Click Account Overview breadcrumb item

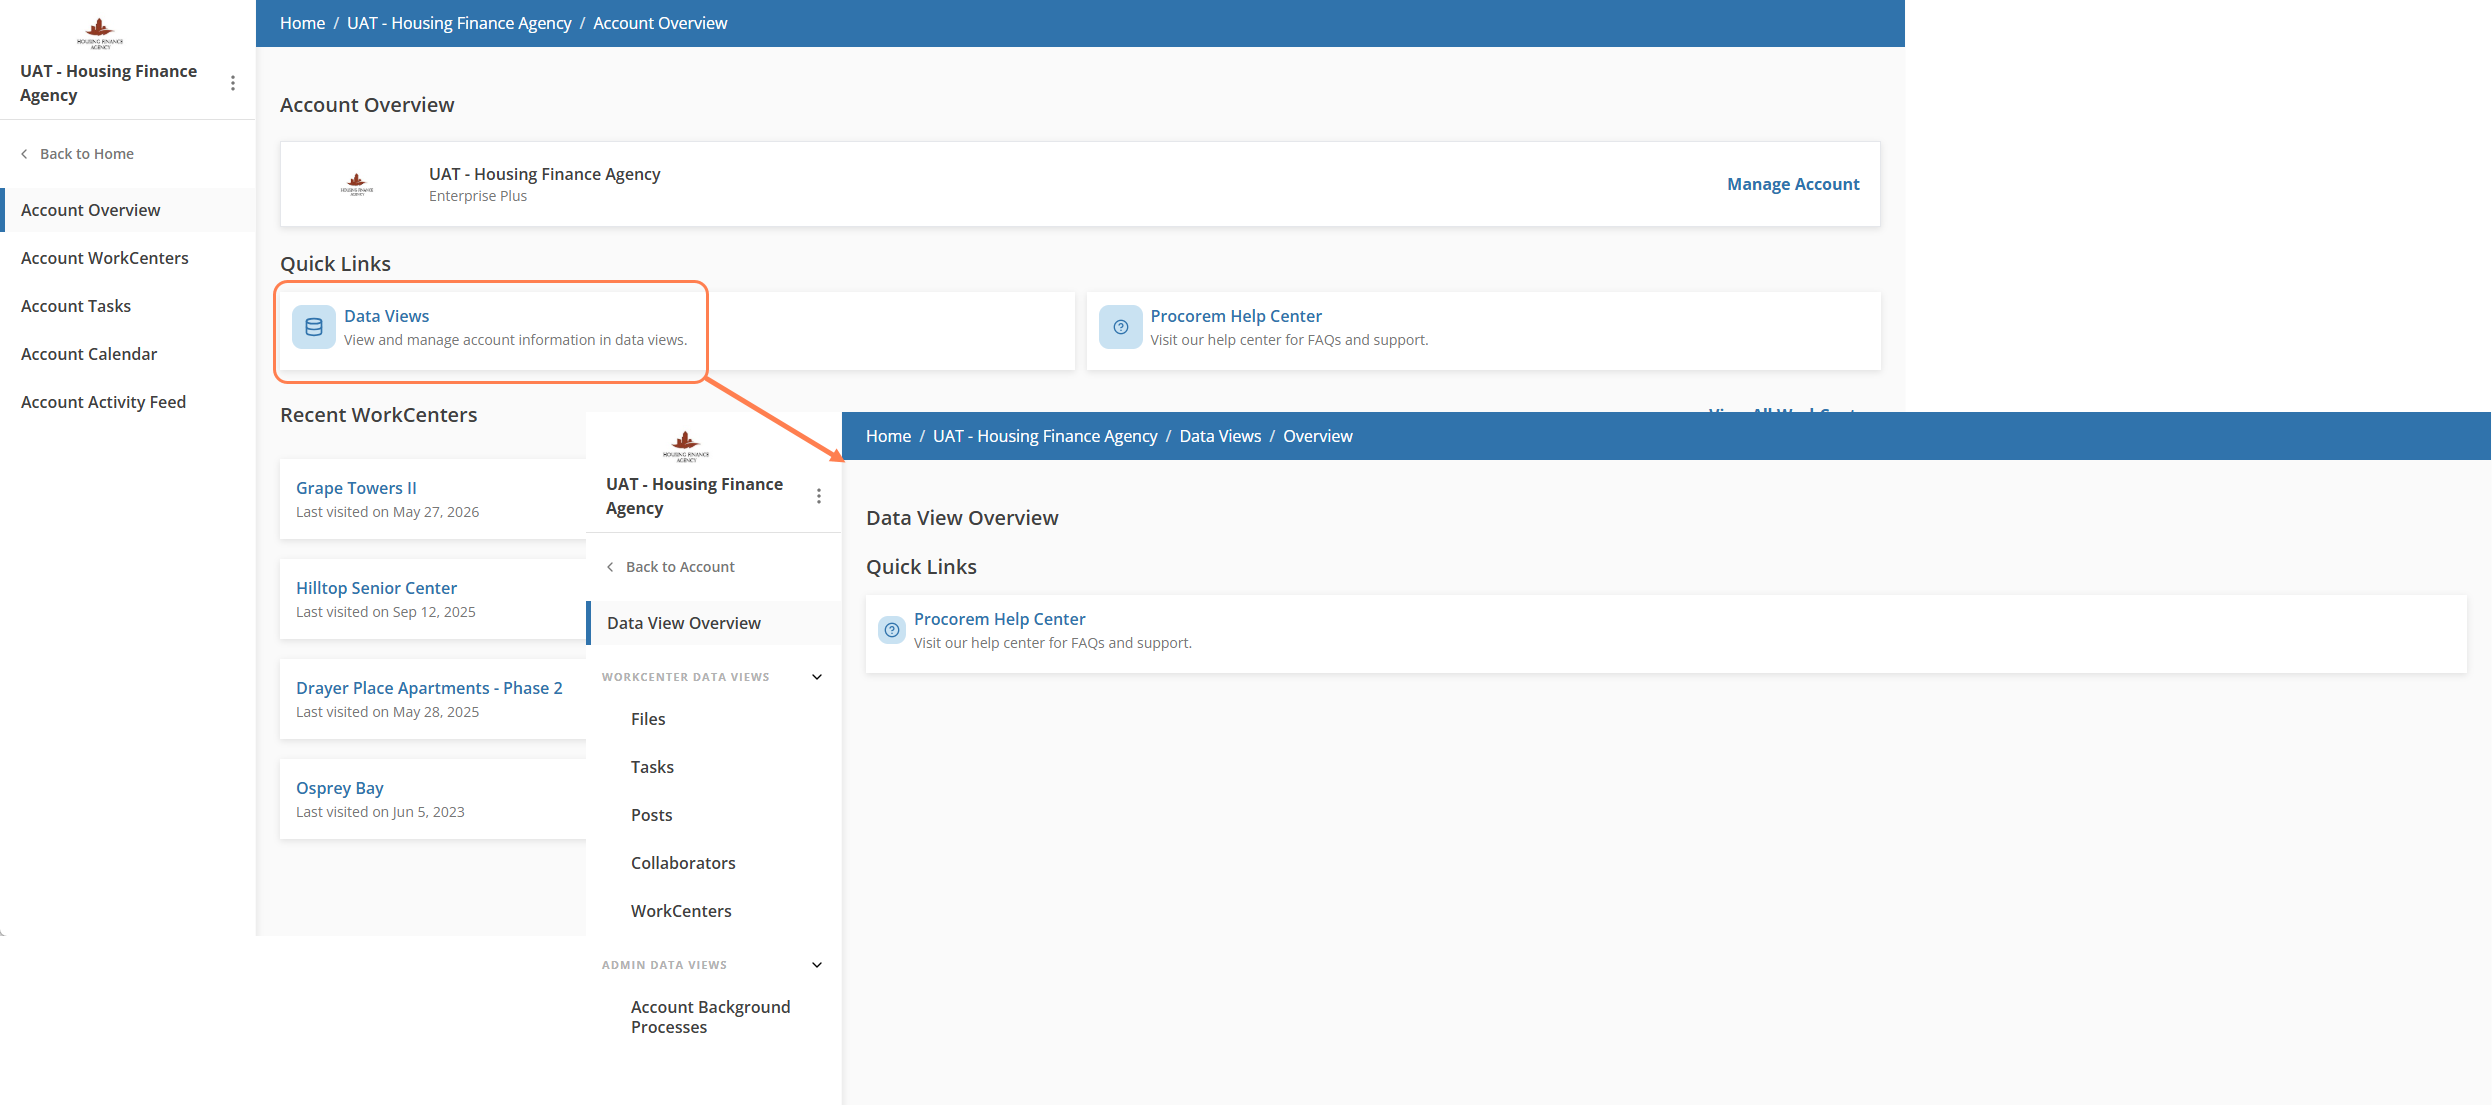pos(660,23)
